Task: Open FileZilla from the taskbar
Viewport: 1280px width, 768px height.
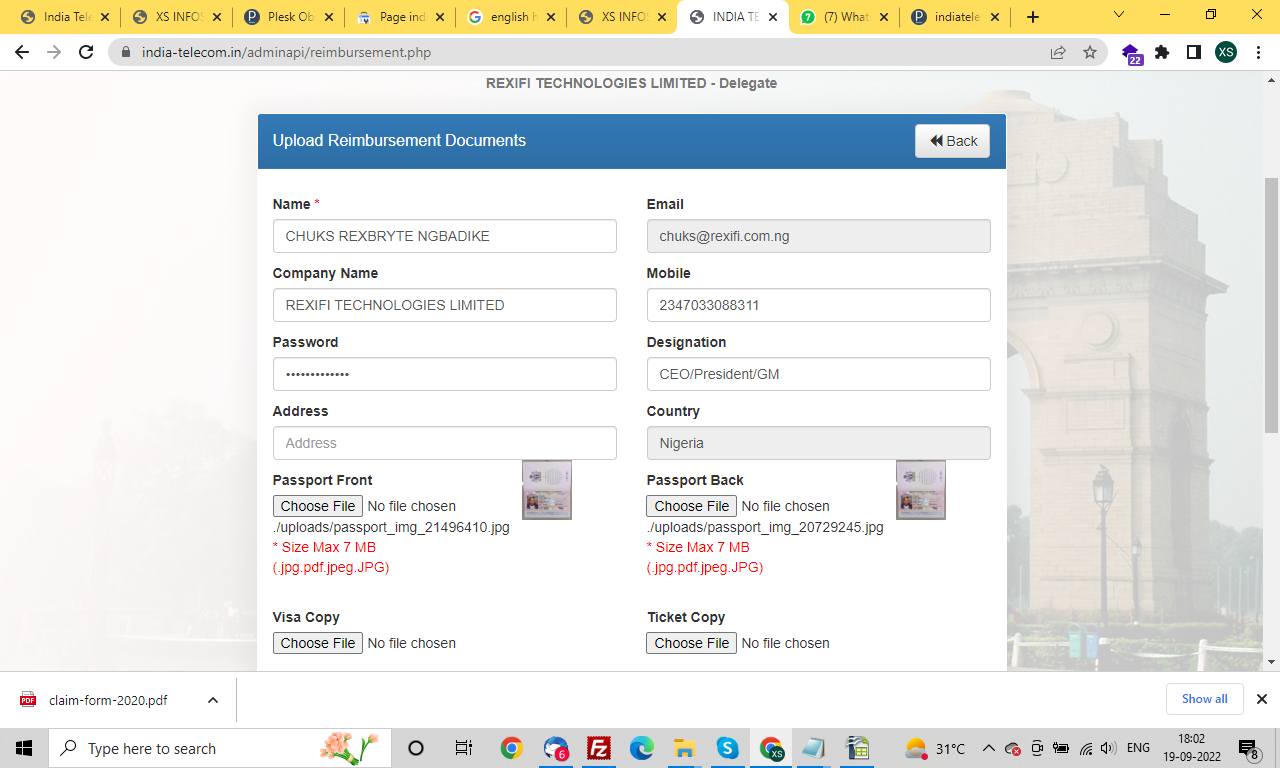Action: tap(599, 748)
